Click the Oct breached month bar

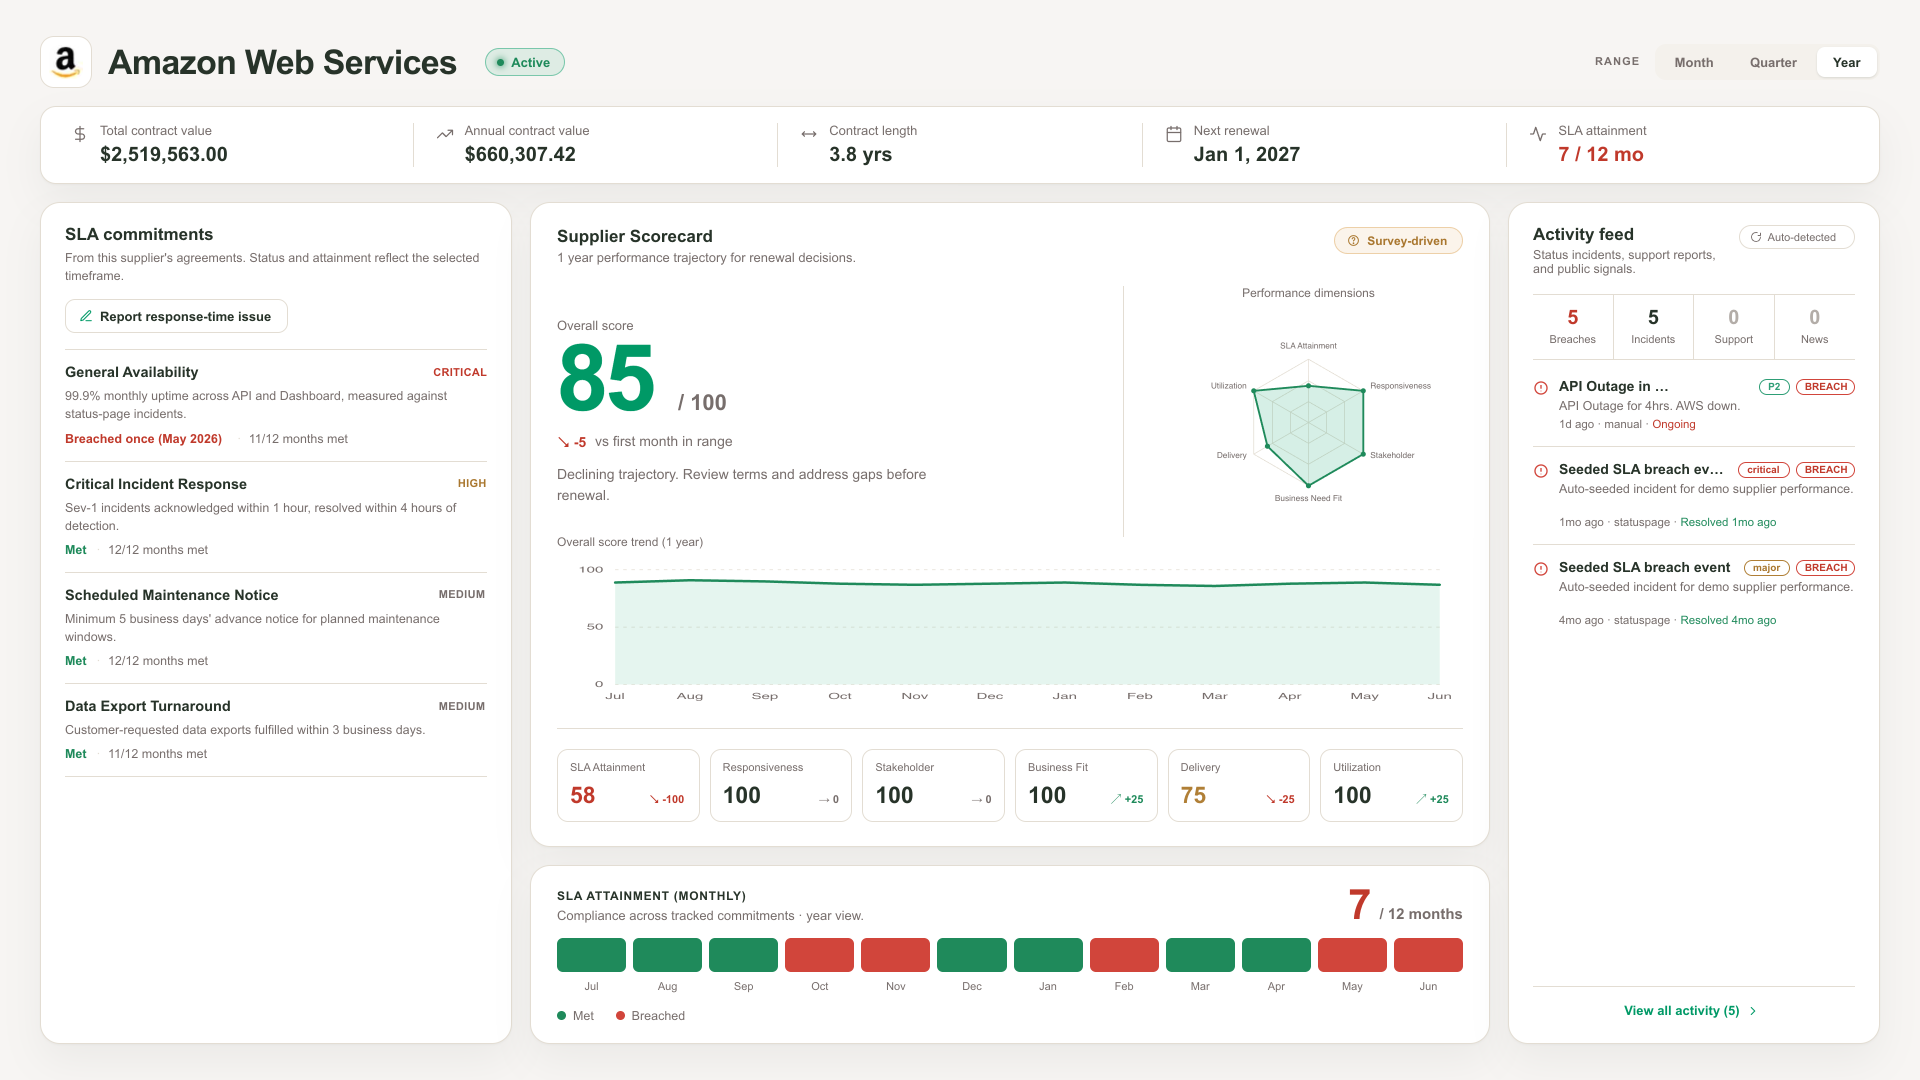[x=820, y=955]
